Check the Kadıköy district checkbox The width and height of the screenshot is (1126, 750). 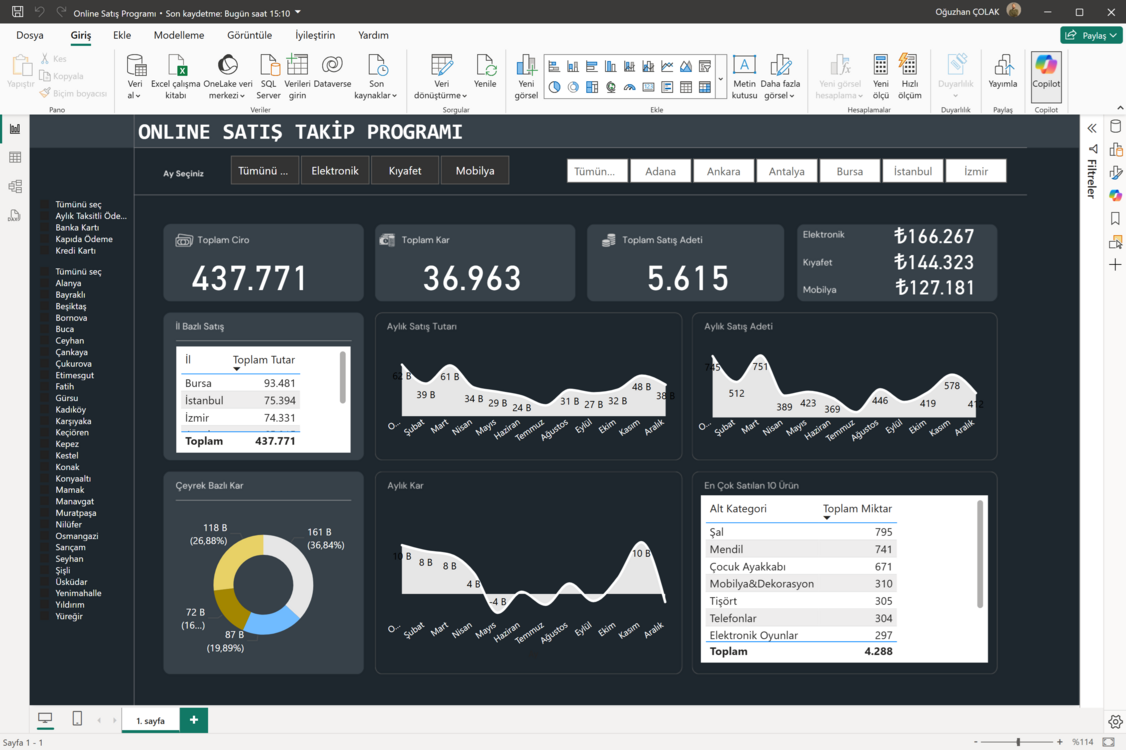45,410
